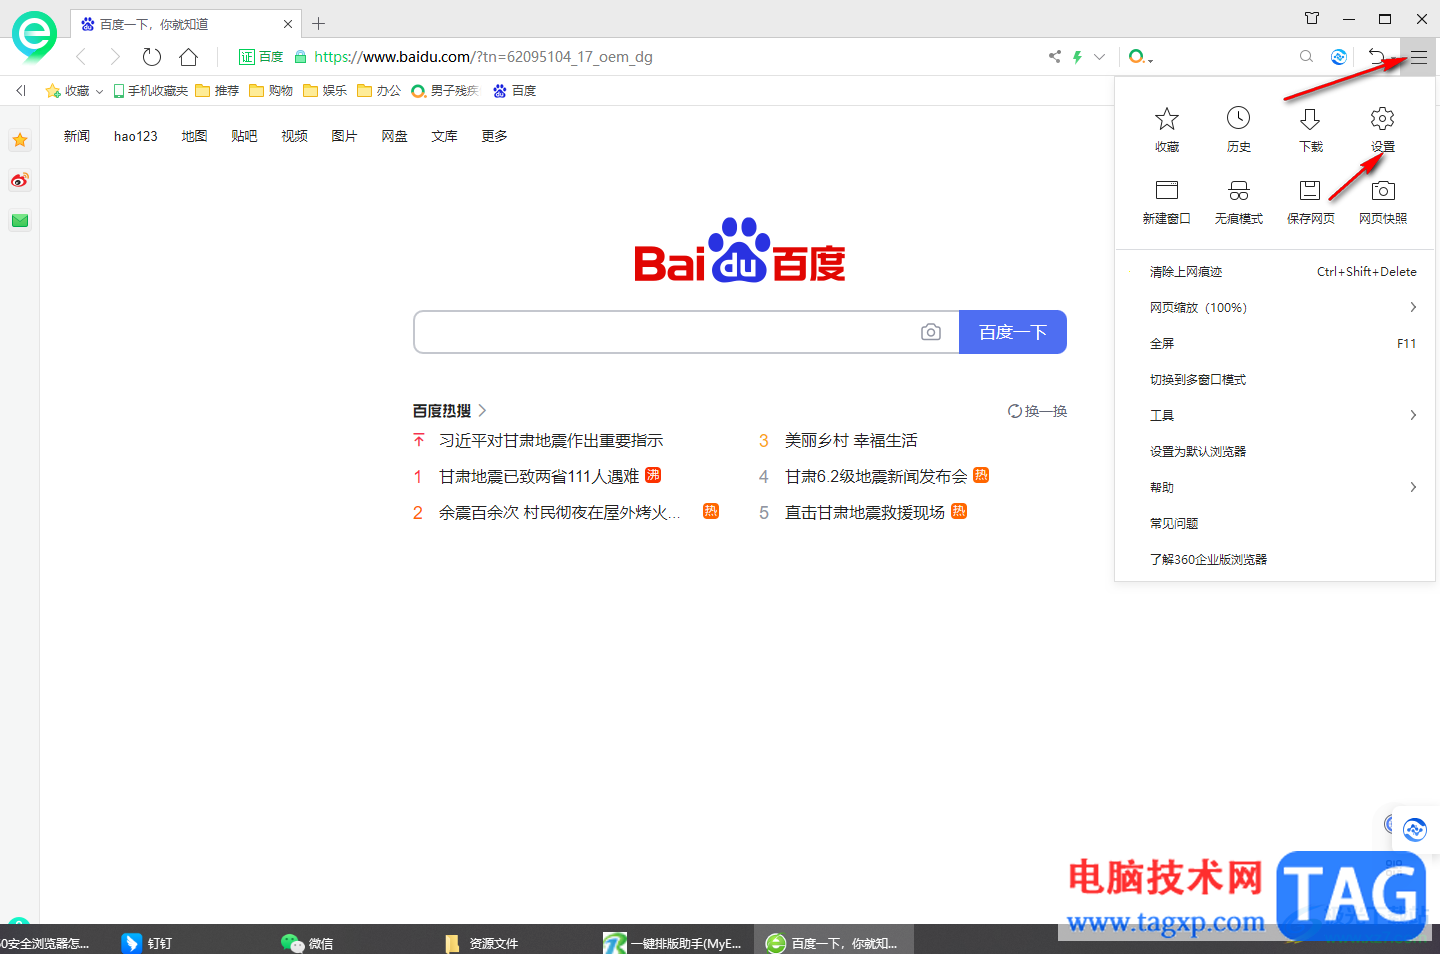Viewport: 1440px width, 954px height.
Task: Save the webpage via 保存网页 icon
Action: 1310,200
